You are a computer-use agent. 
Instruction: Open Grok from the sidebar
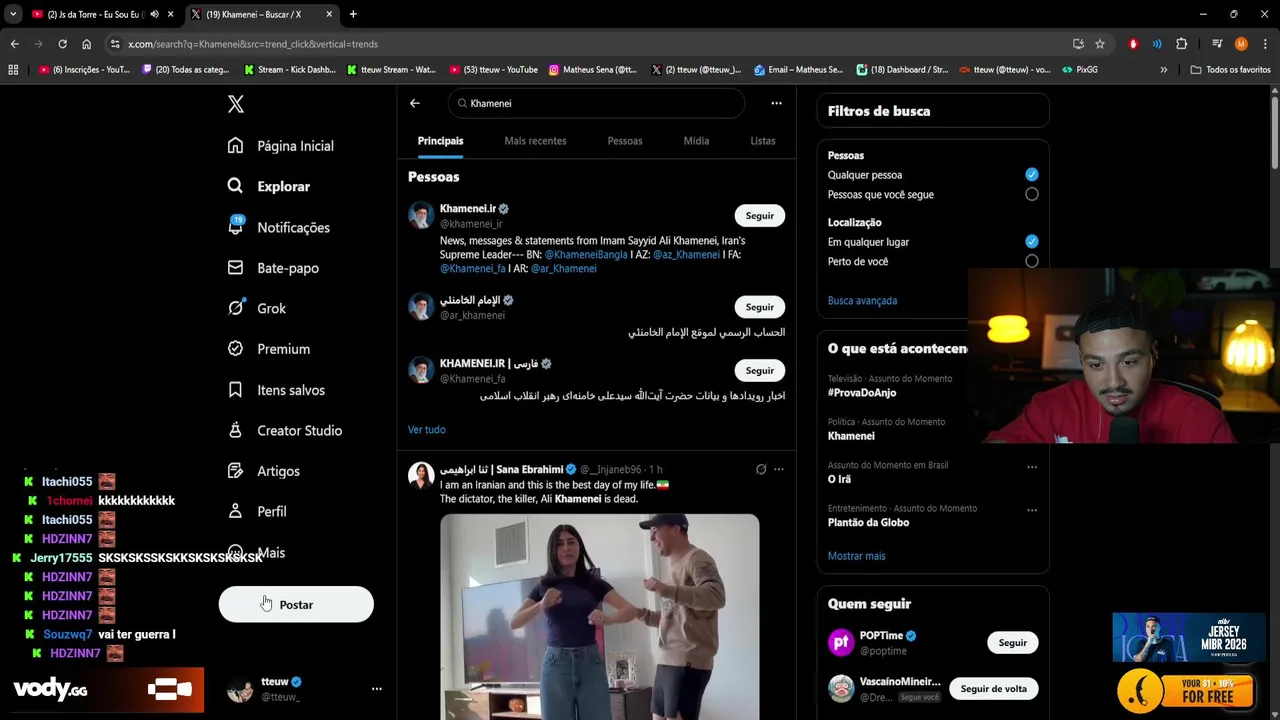pyautogui.click(x=257, y=308)
